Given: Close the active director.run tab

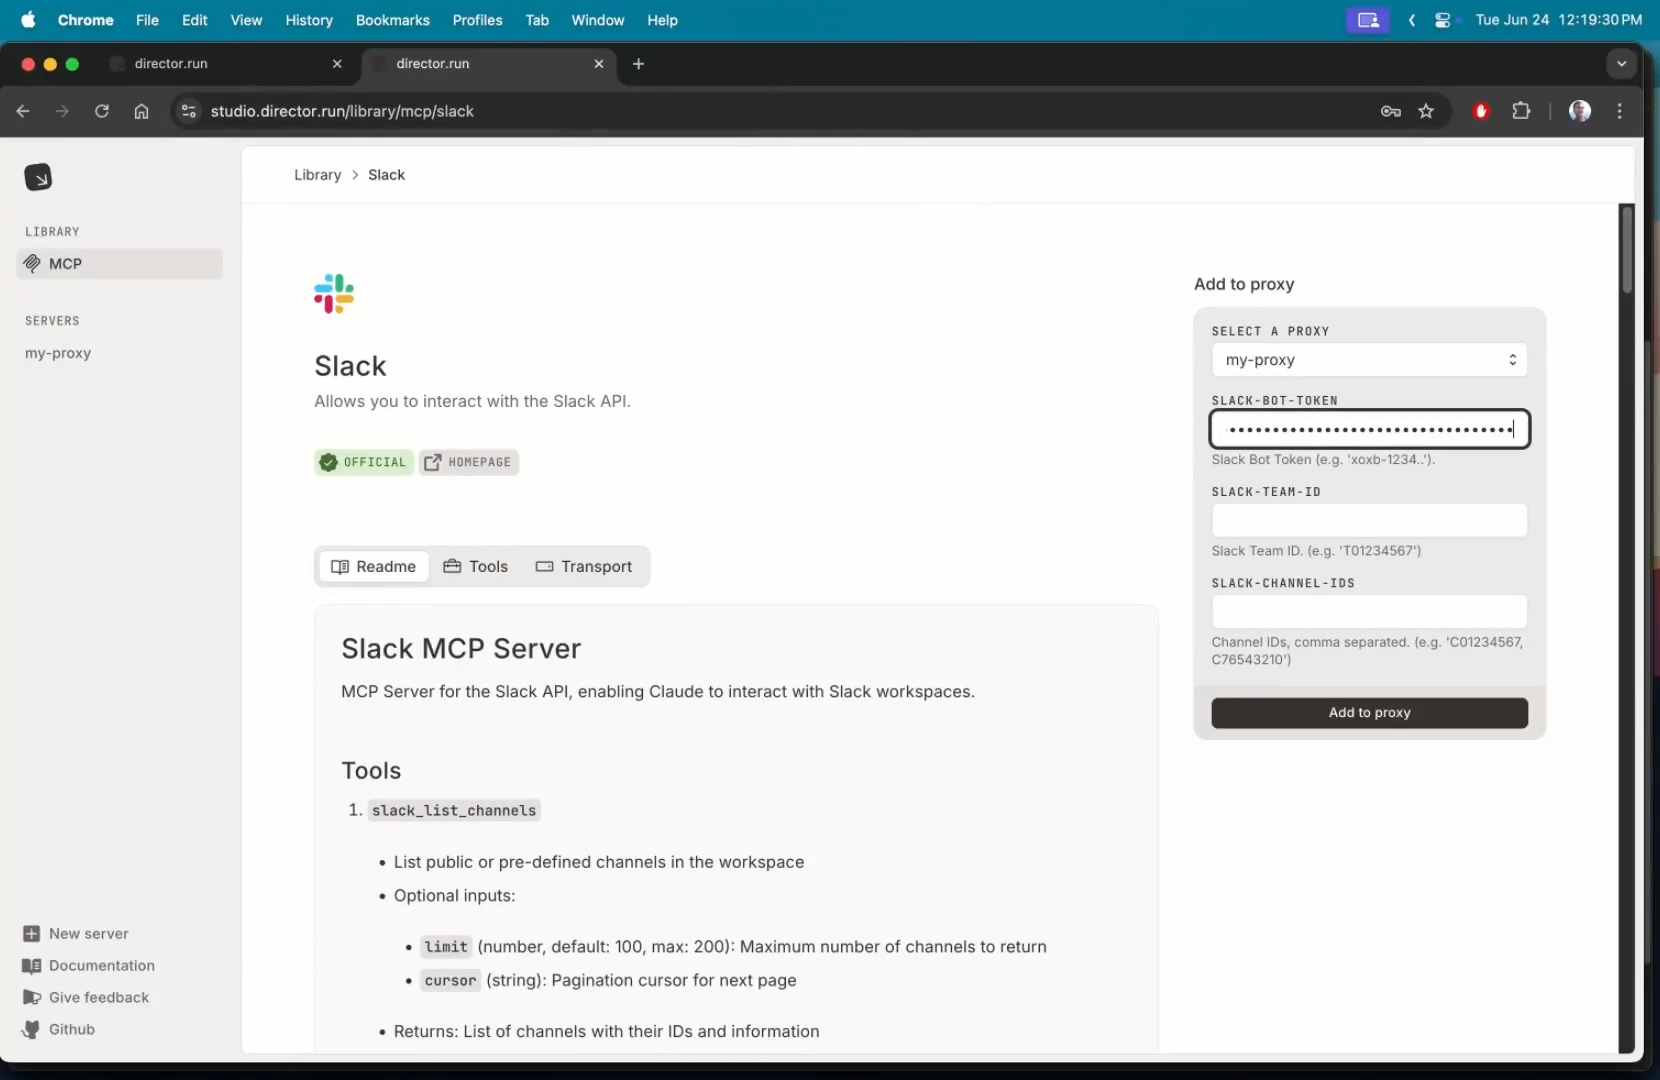Looking at the screenshot, I should pos(599,64).
